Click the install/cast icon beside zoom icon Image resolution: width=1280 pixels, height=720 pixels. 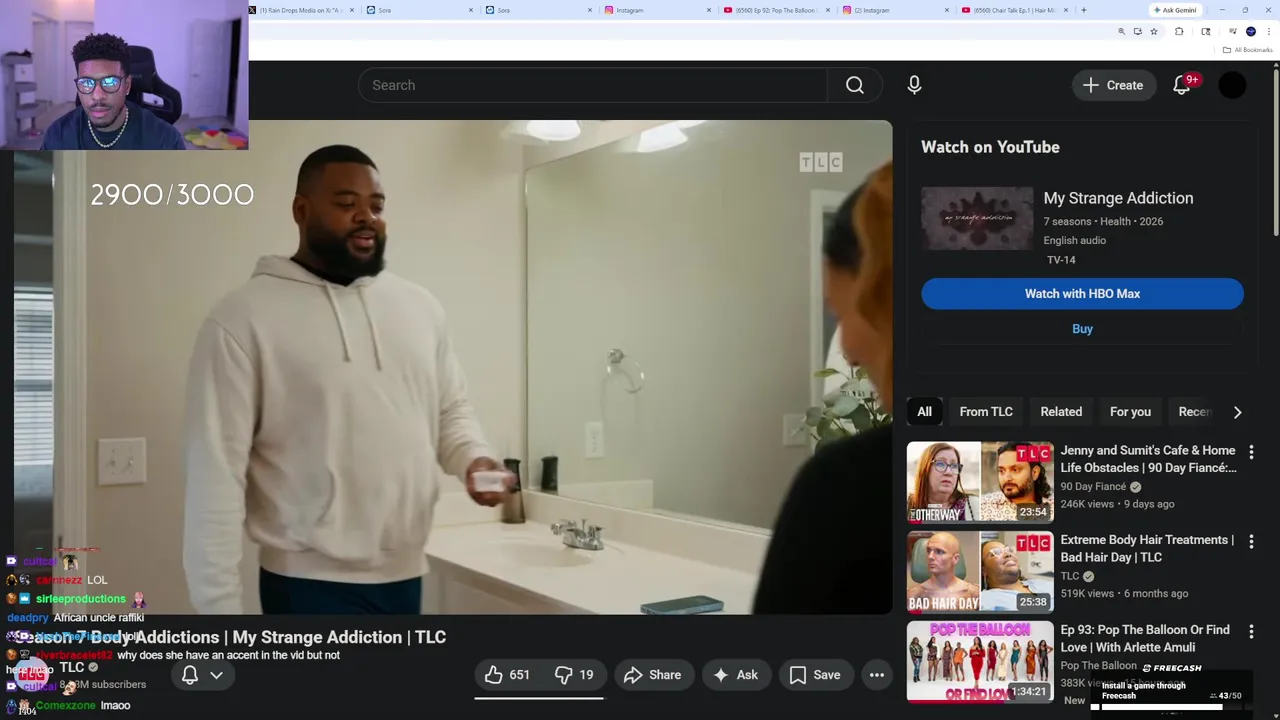click(1137, 32)
